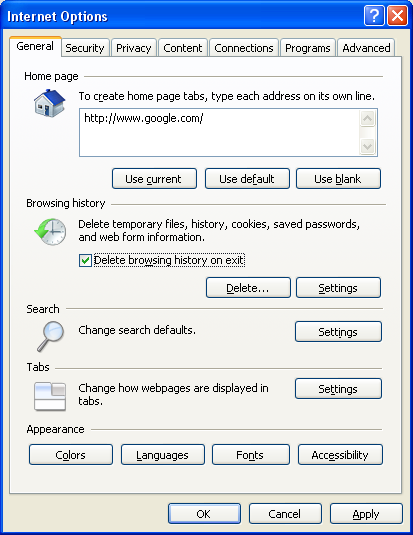Open the Privacy tab

pyautogui.click(x=133, y=48)
